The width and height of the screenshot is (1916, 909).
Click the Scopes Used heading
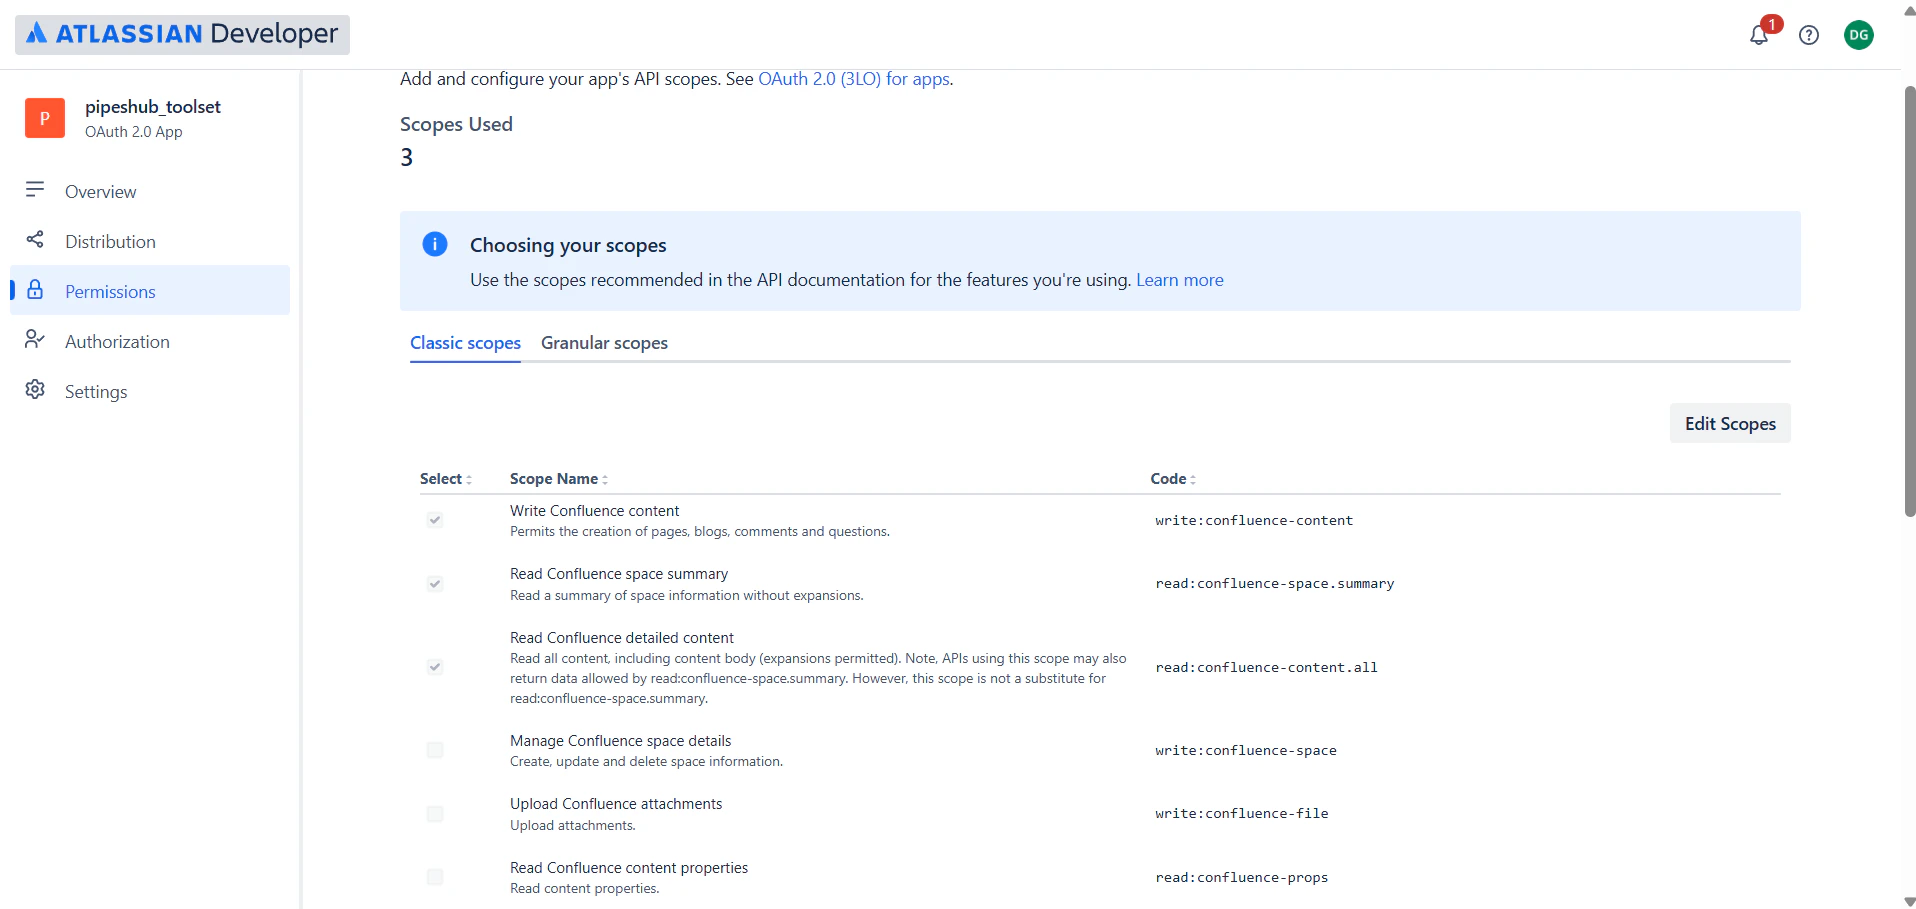(456, 124)
